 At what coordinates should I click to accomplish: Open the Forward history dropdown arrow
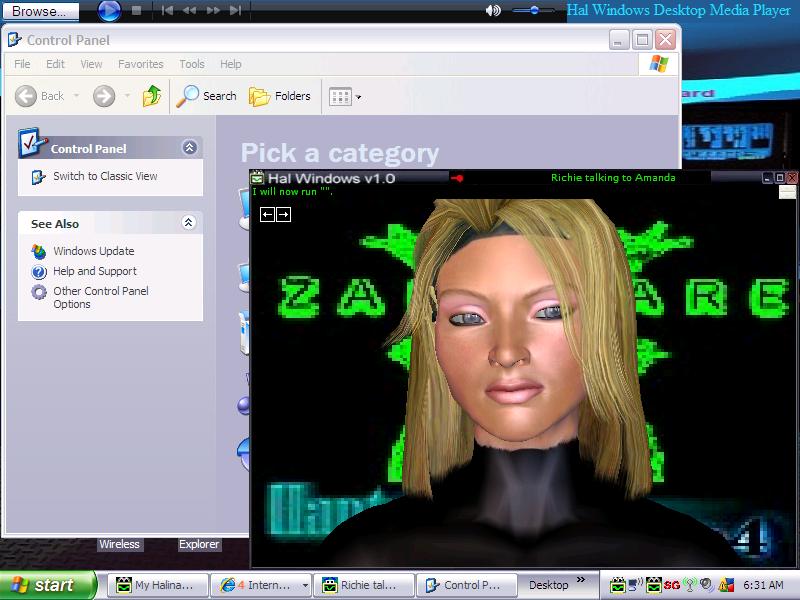(128, 96)
